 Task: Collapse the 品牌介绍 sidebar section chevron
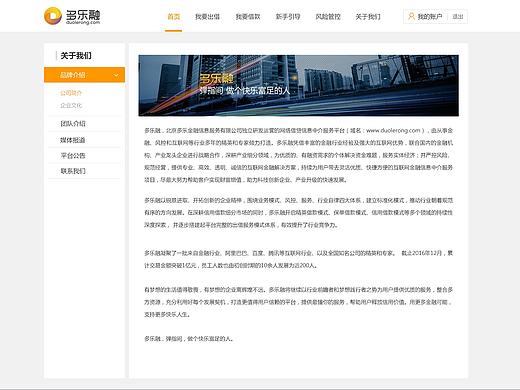coord(116,75)
